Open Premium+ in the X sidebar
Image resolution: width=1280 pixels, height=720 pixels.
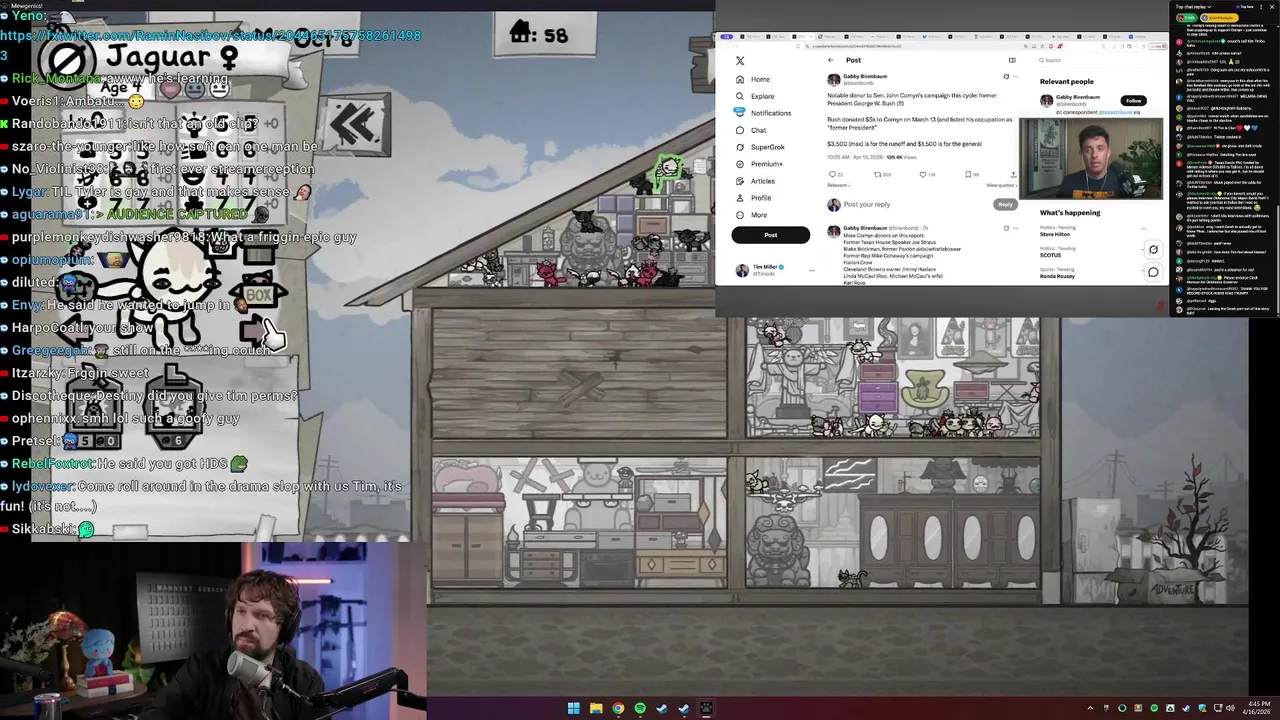click(x=759, y=164)
